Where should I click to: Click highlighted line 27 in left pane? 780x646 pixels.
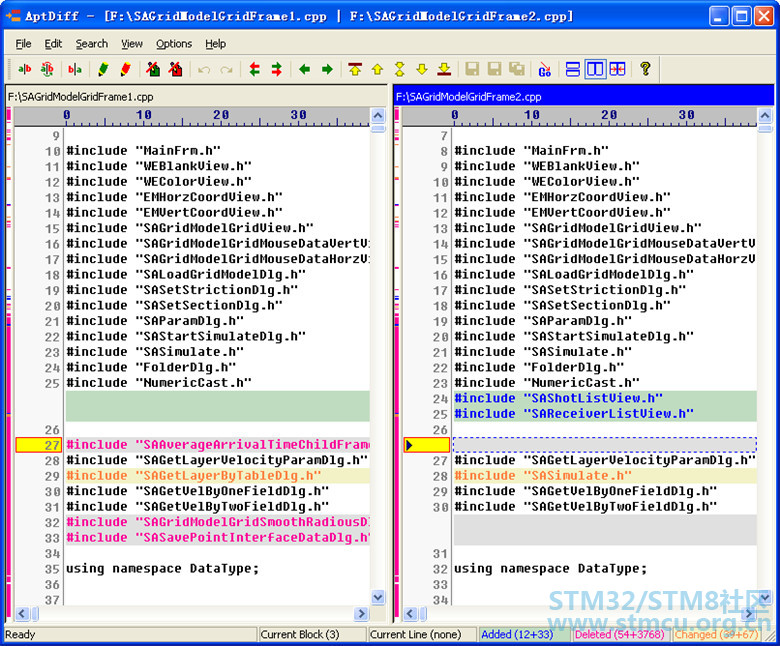pyautogui.click(x=218, y=445)
